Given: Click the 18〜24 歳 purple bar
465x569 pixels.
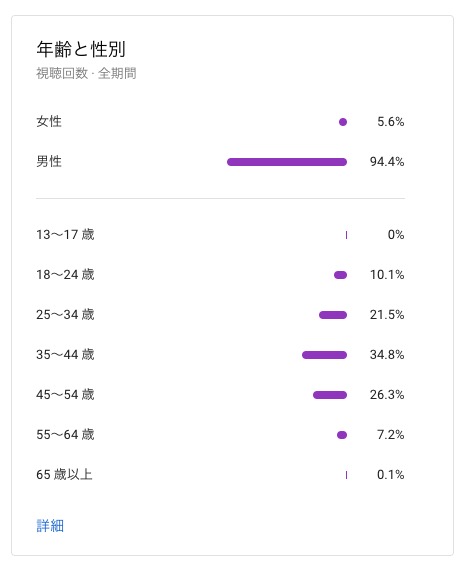Looking at the screenshot, I should pos(340,275).
